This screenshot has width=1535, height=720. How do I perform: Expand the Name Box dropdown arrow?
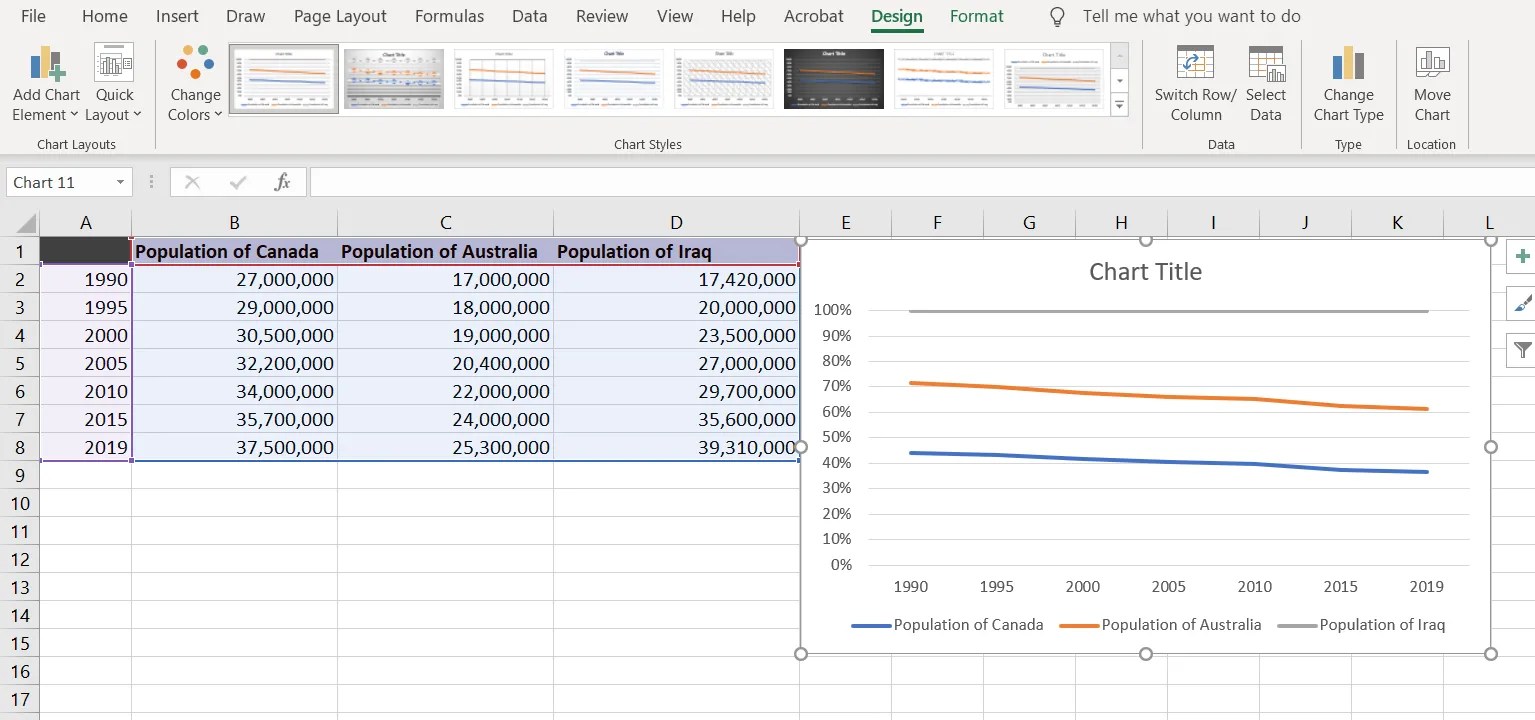120,182
